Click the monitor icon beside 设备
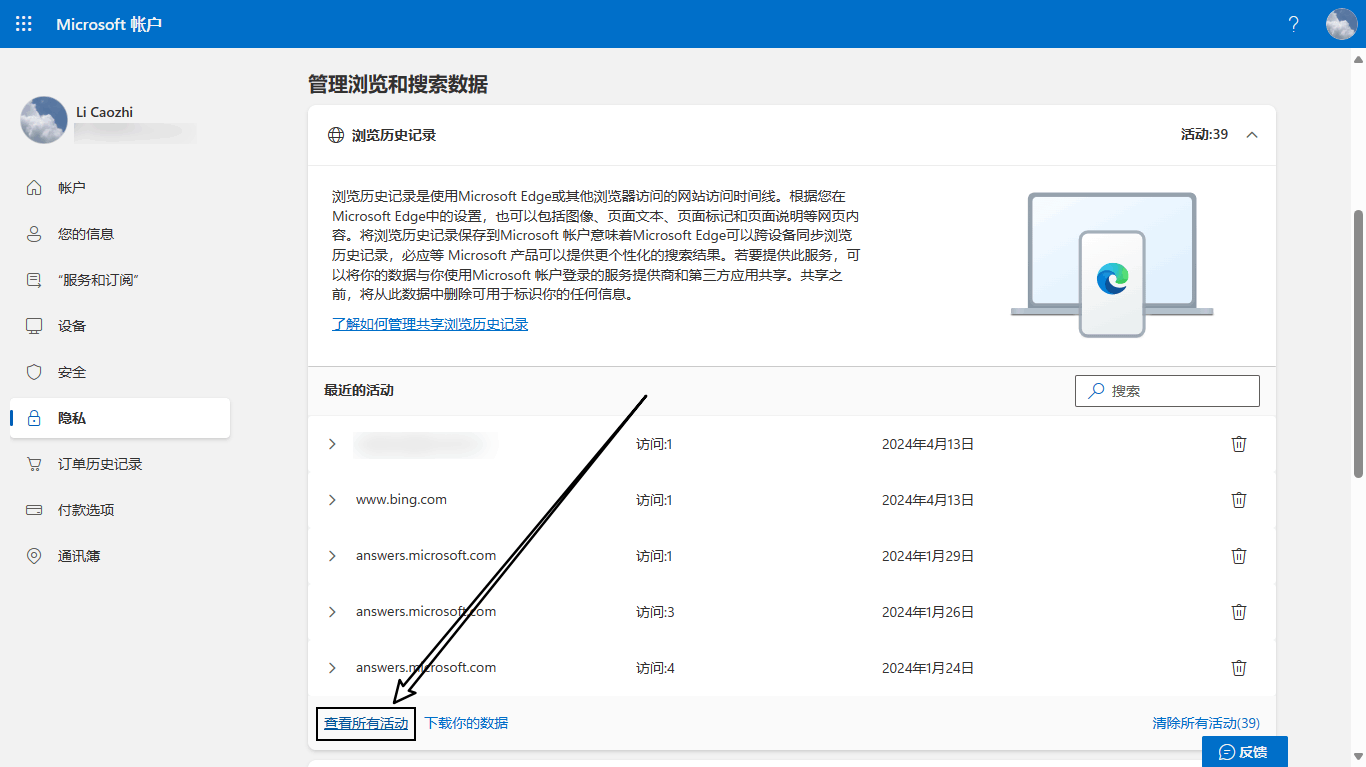Screen dimensions: 1366x767 pyautogui.click(x=34, y=326)
